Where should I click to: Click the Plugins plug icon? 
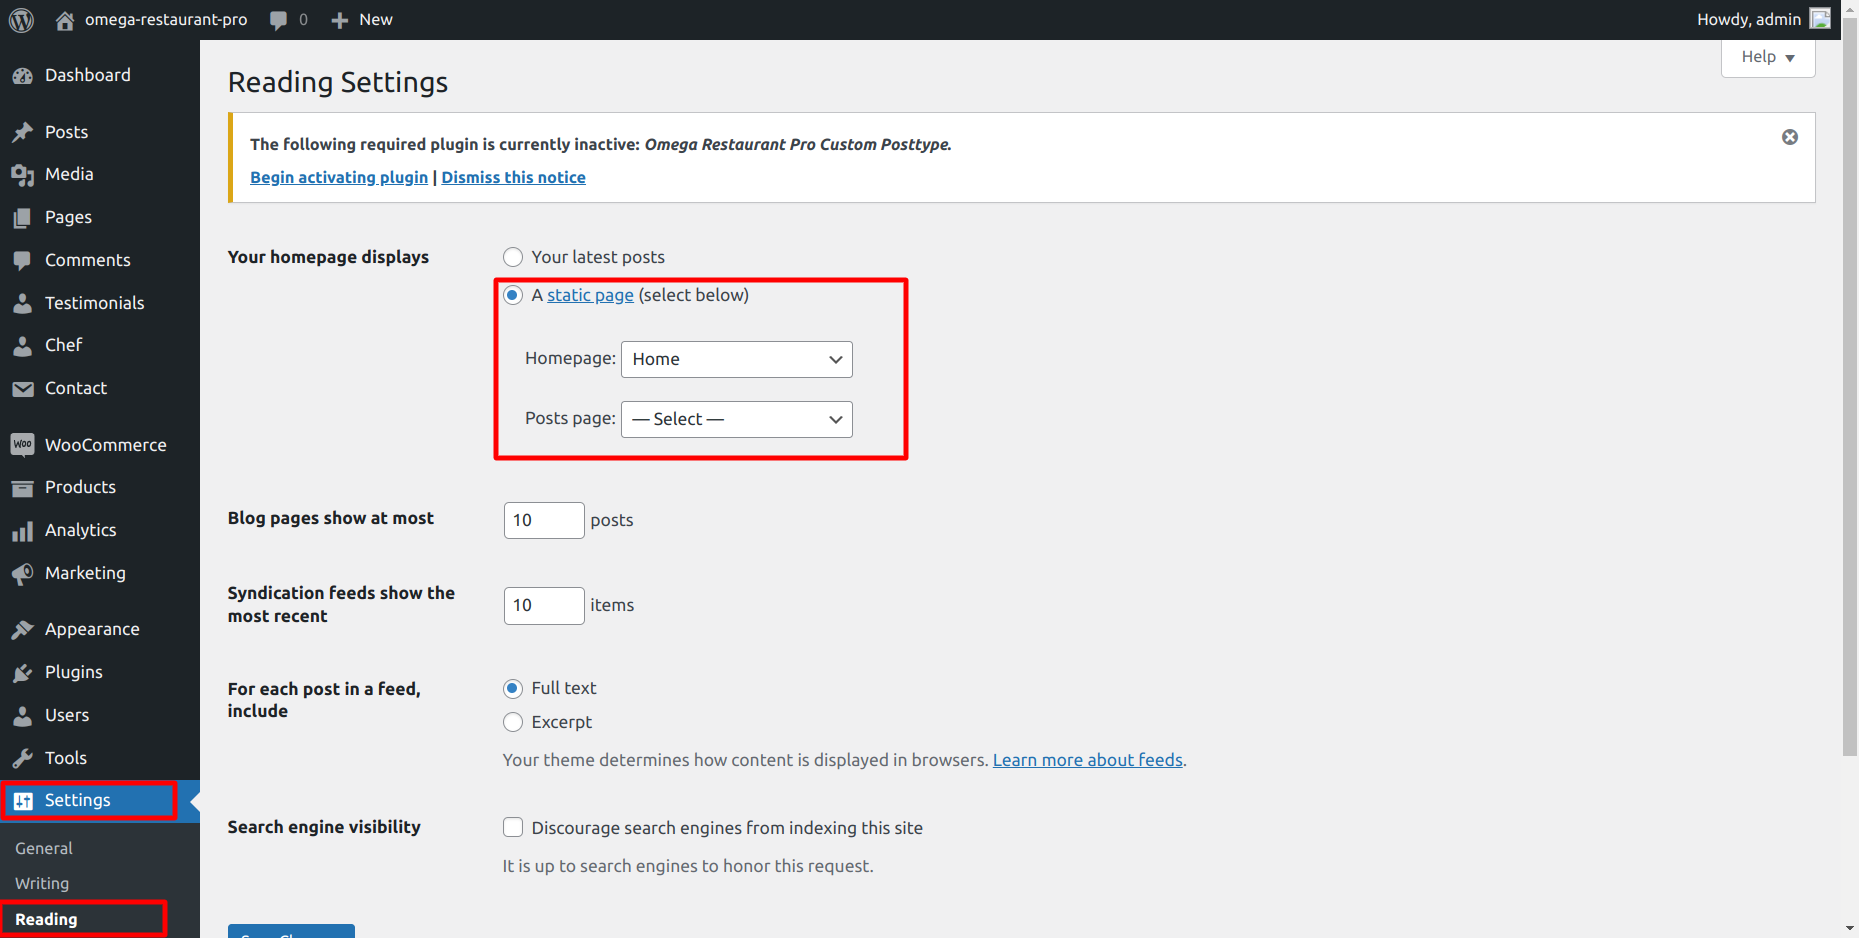[23, 673]
